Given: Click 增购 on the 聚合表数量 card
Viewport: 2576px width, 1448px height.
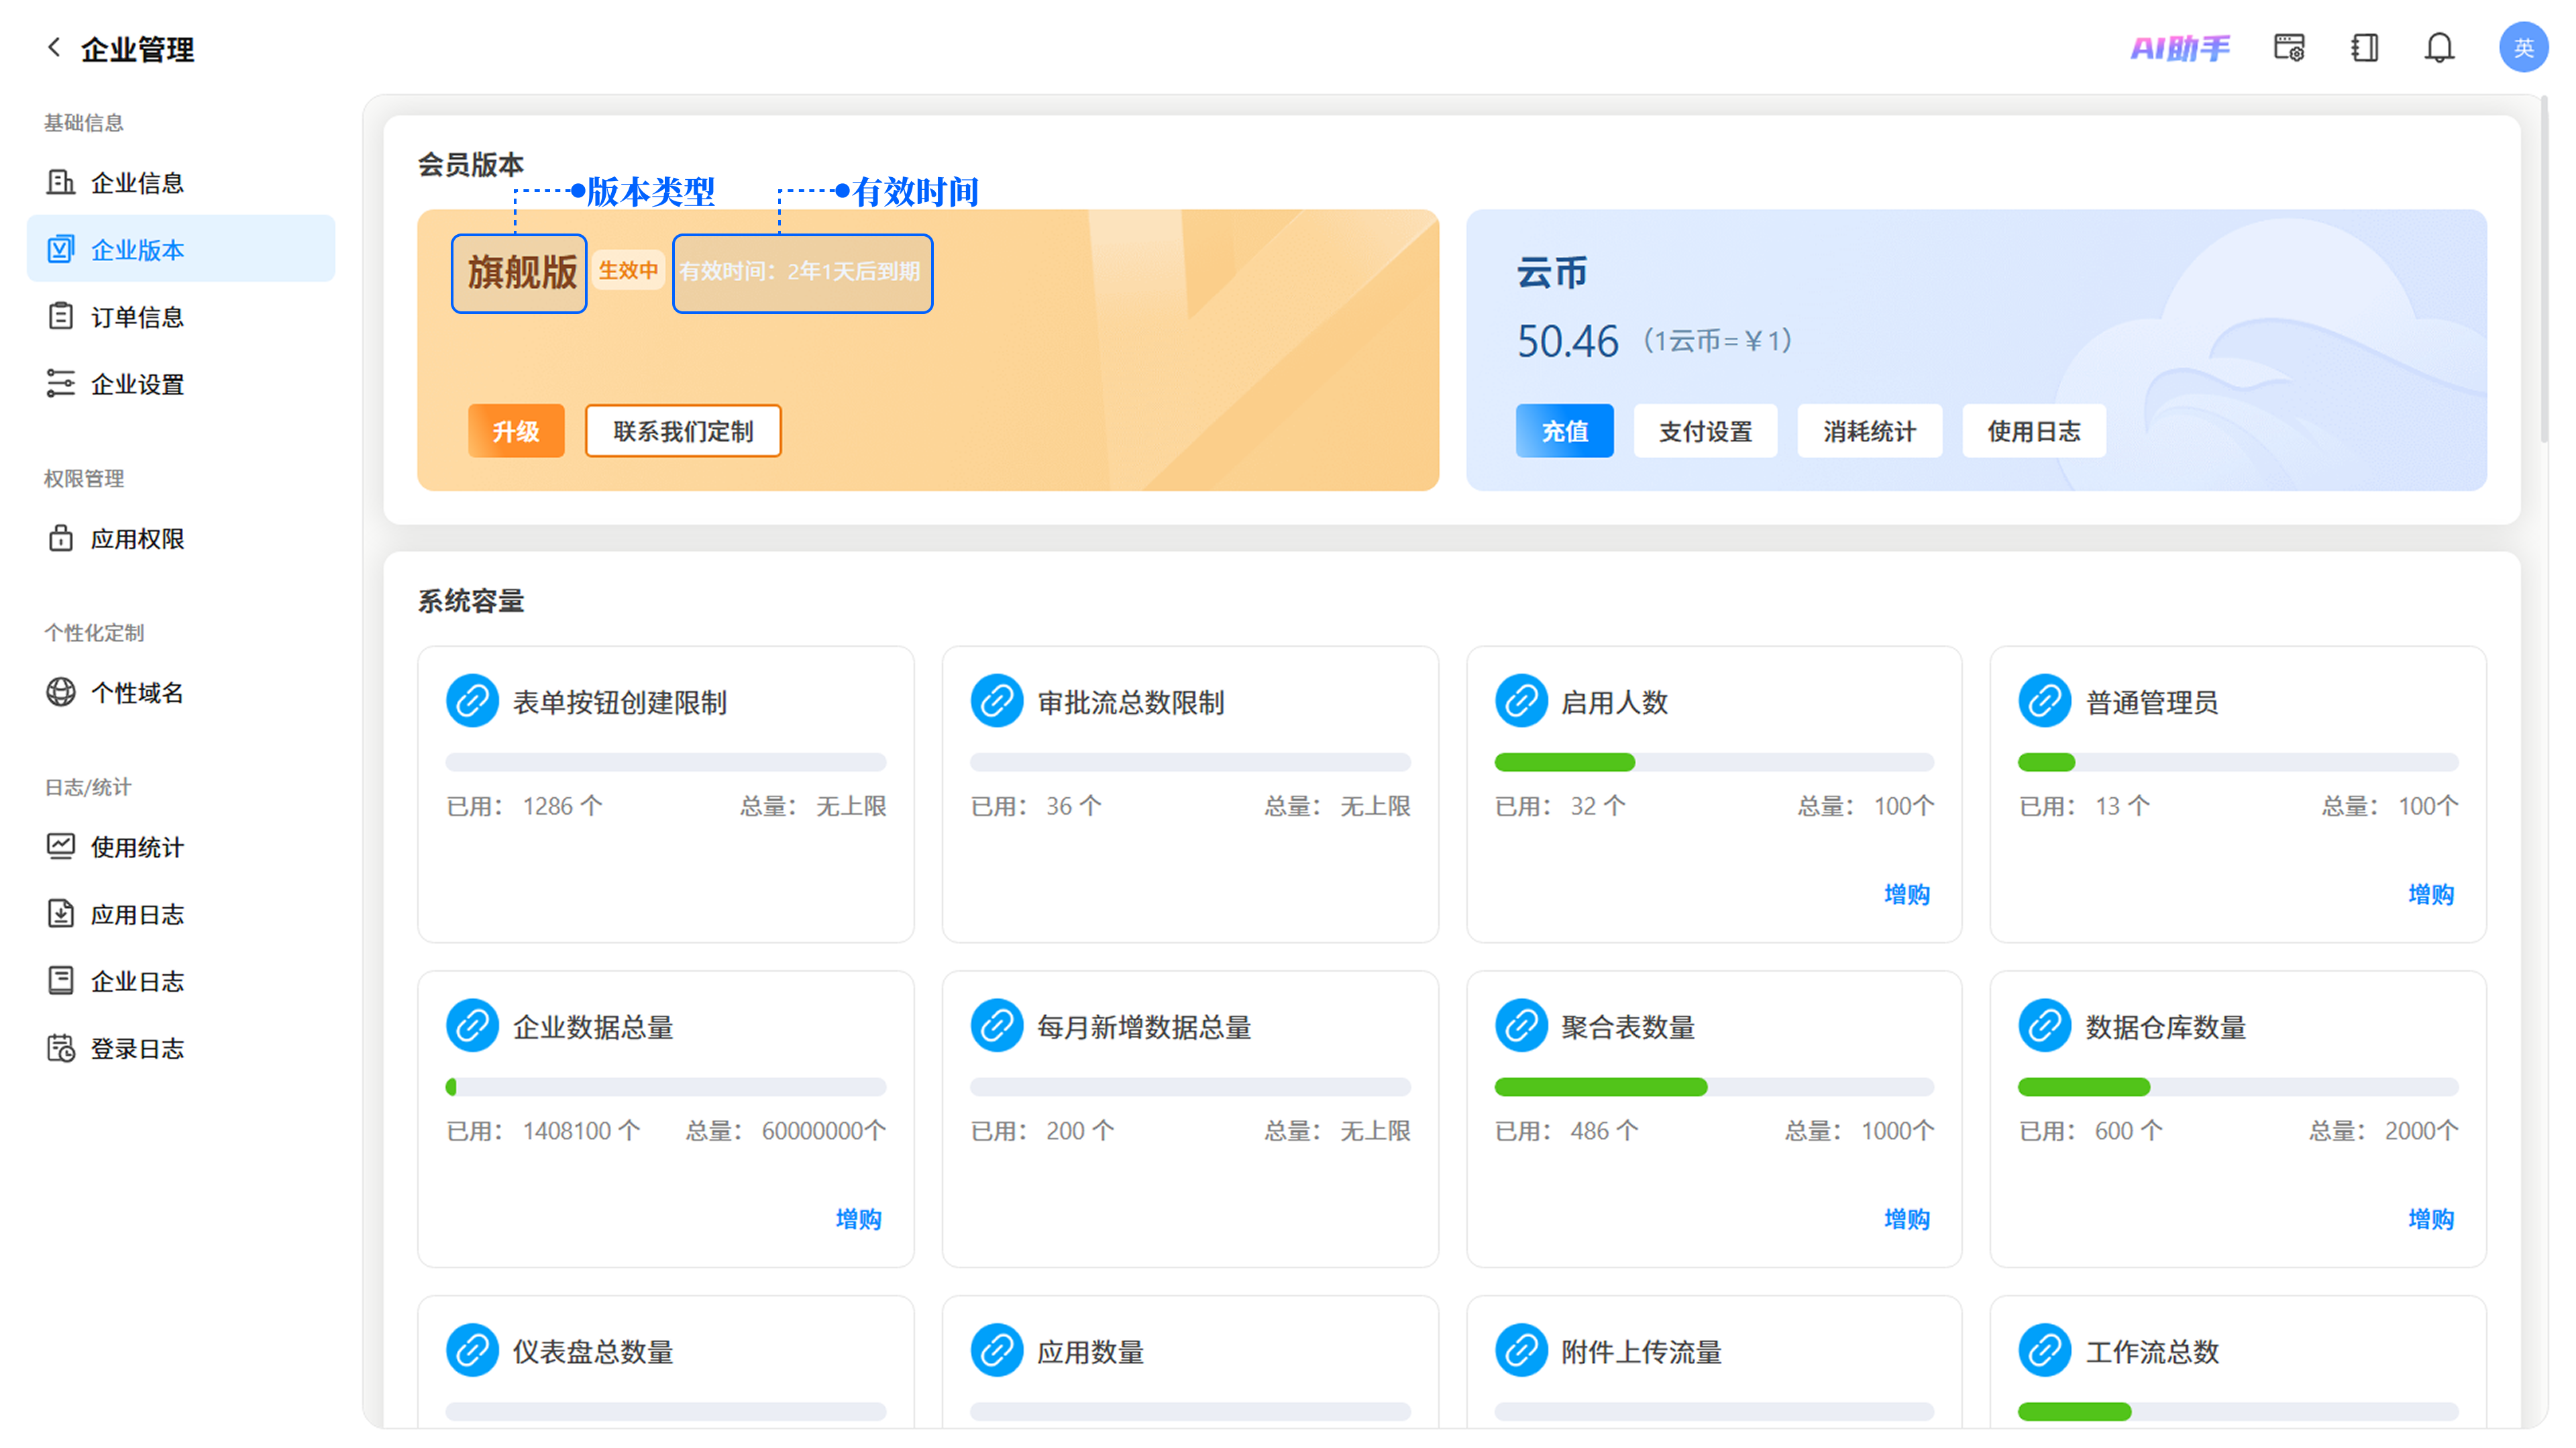Looking at the screenshot, I should (x=1906, y=1219).
